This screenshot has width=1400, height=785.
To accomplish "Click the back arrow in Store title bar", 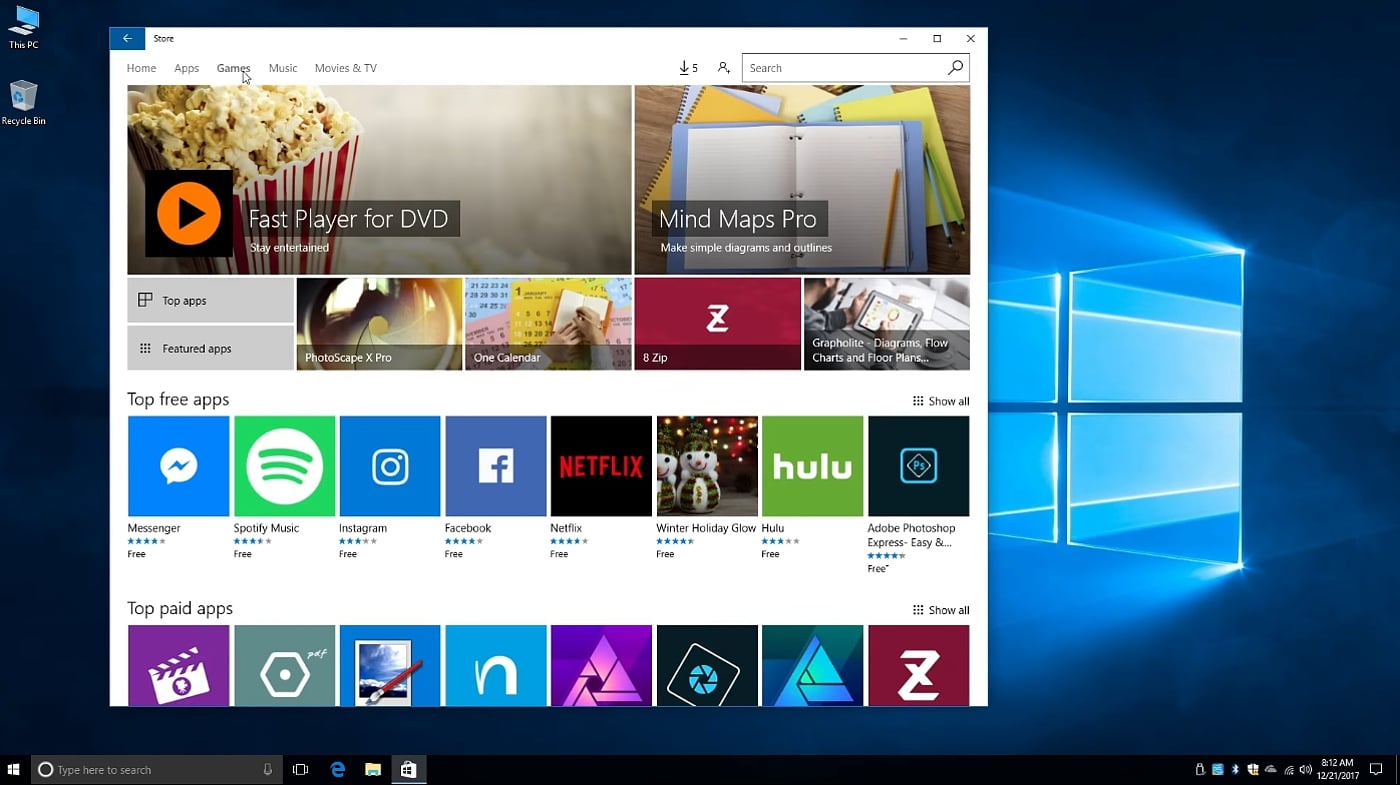I will [x=127, y=39].
